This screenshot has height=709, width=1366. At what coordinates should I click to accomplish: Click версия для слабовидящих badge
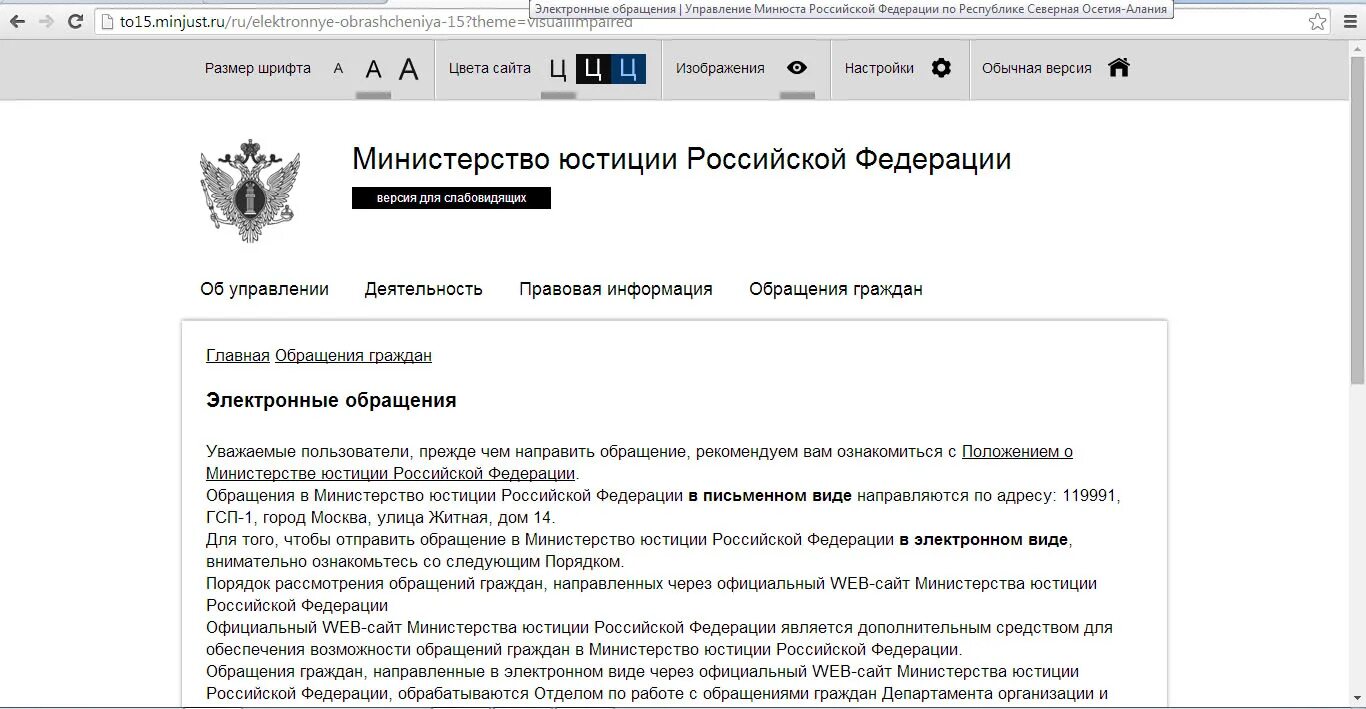pos(451,198)
